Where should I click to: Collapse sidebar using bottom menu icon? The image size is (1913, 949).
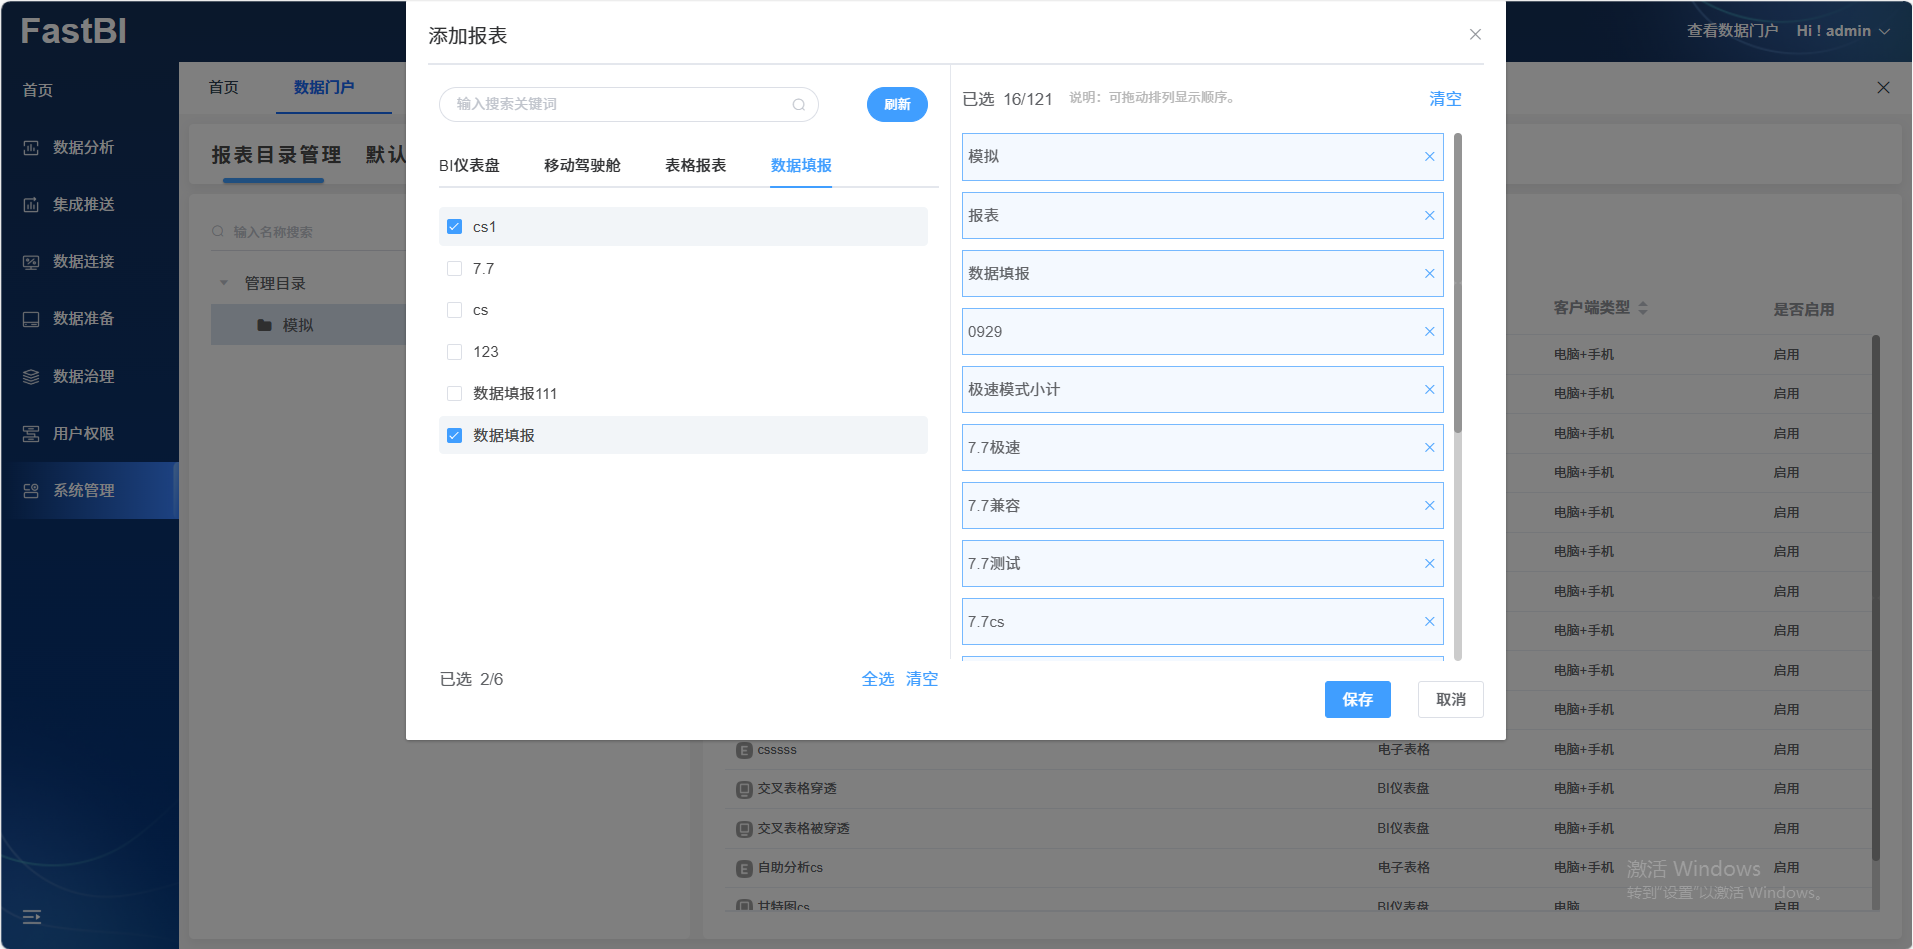[x=32, y=917]
